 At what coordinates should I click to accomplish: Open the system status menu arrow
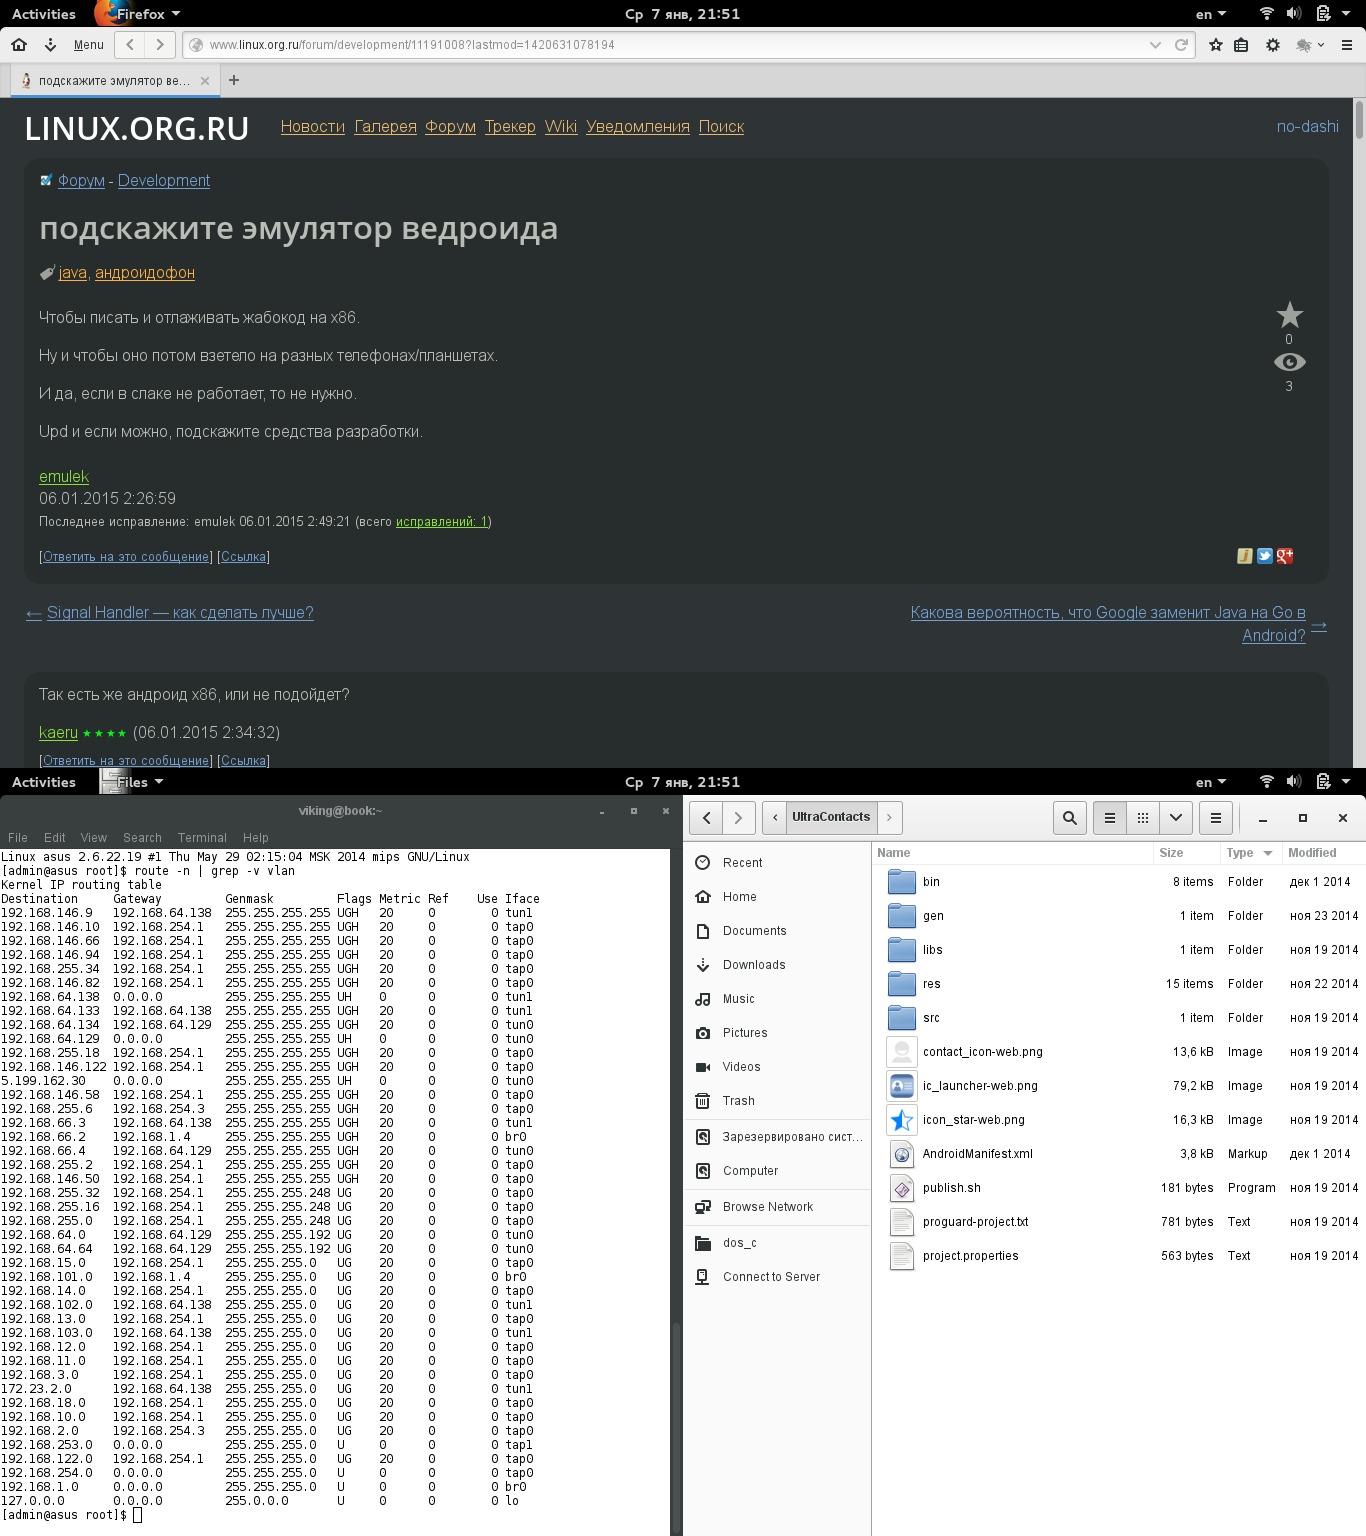(1346, 14)
